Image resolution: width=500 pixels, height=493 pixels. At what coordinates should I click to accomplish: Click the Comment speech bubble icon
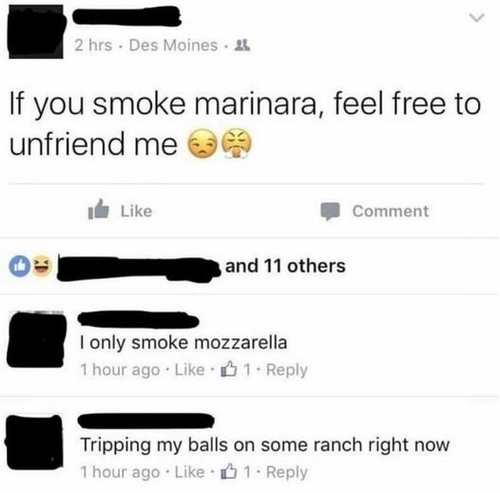click(x=330, y=211)
